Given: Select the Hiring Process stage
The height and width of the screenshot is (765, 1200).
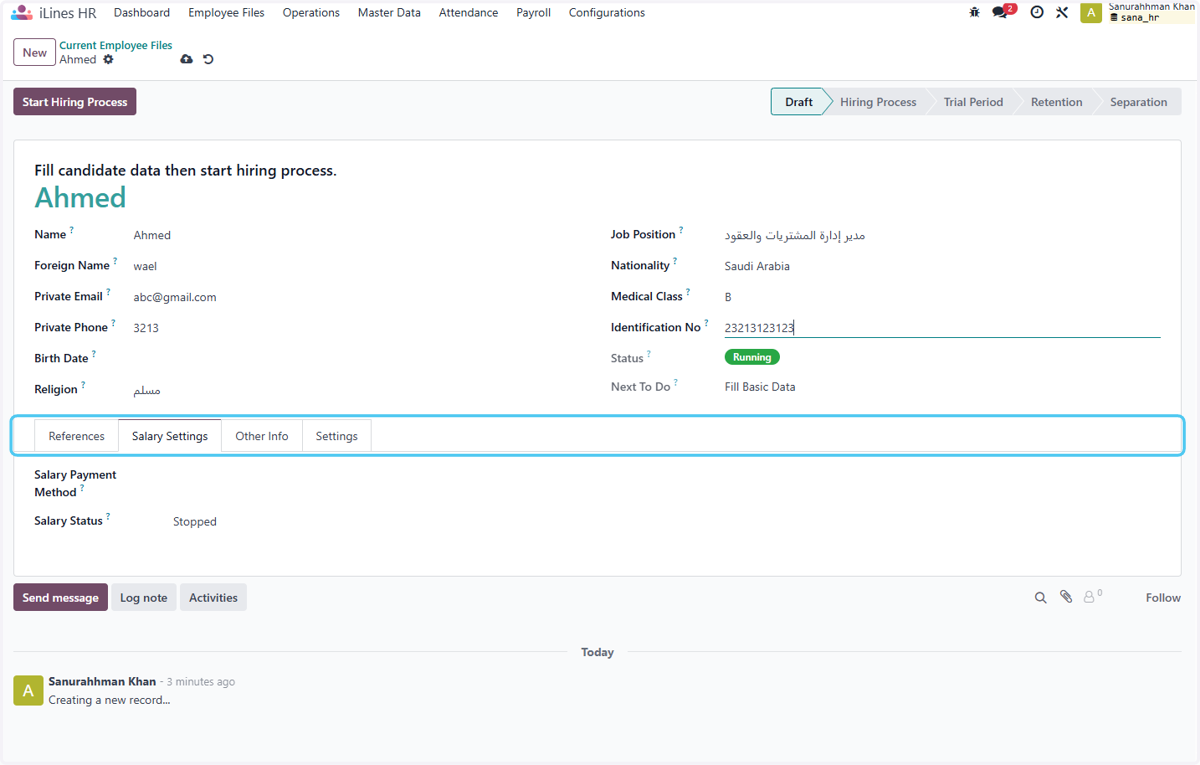Looking at the screenshot, I should 878,102.
